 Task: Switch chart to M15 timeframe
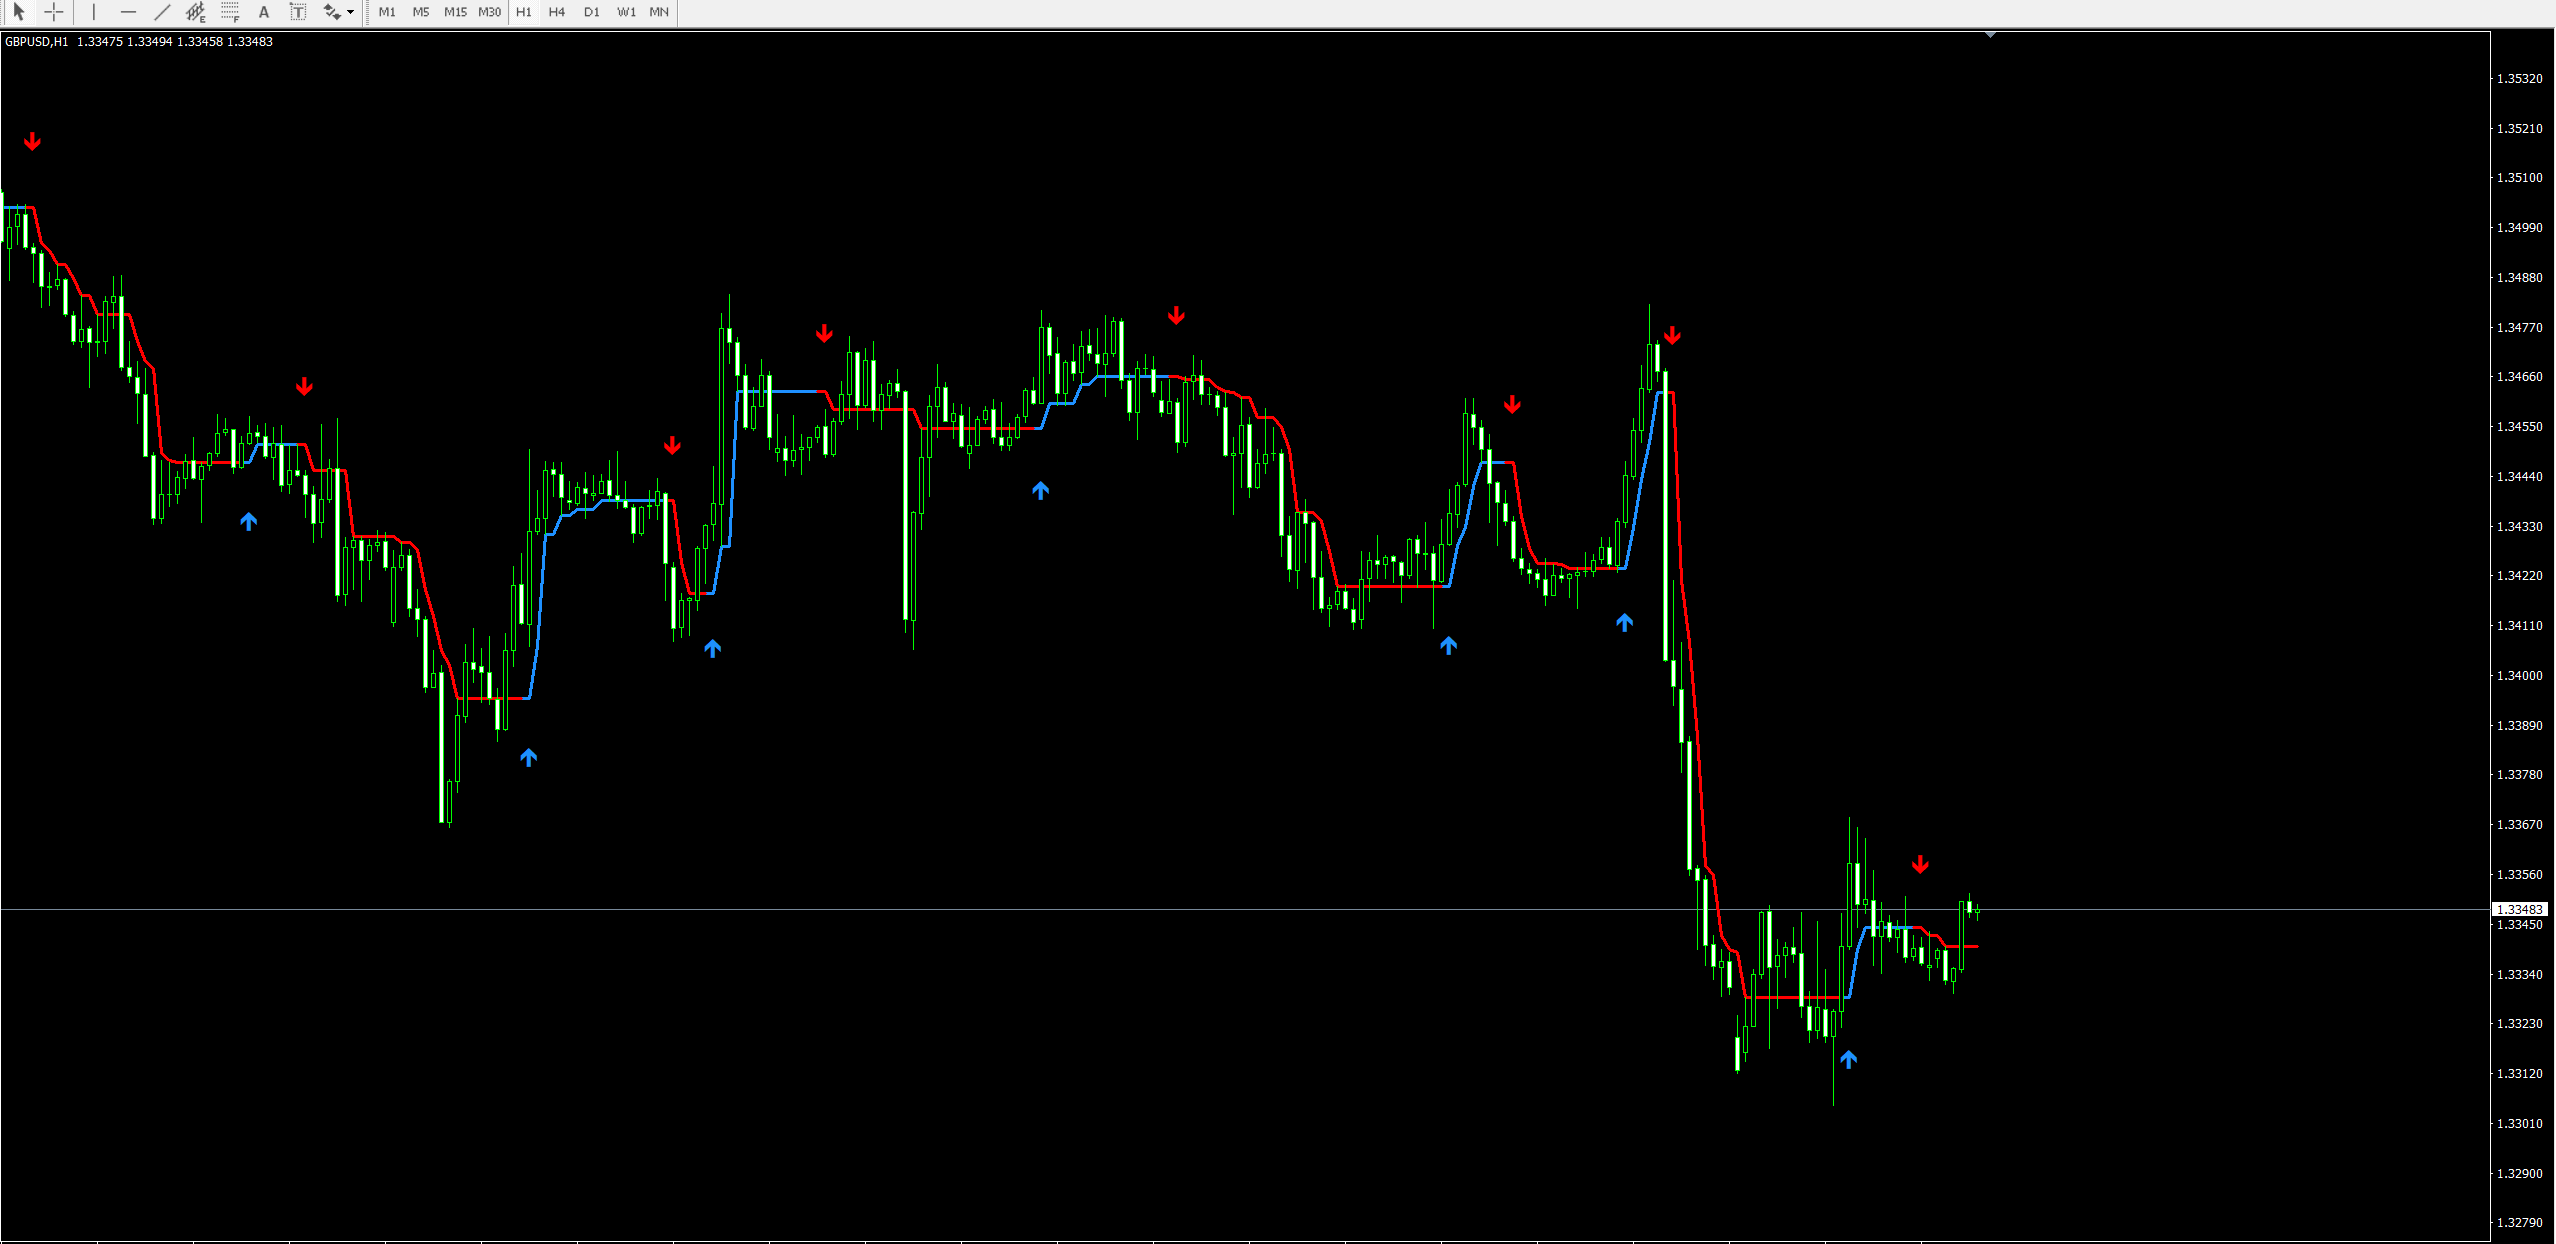tap(455, 12)
